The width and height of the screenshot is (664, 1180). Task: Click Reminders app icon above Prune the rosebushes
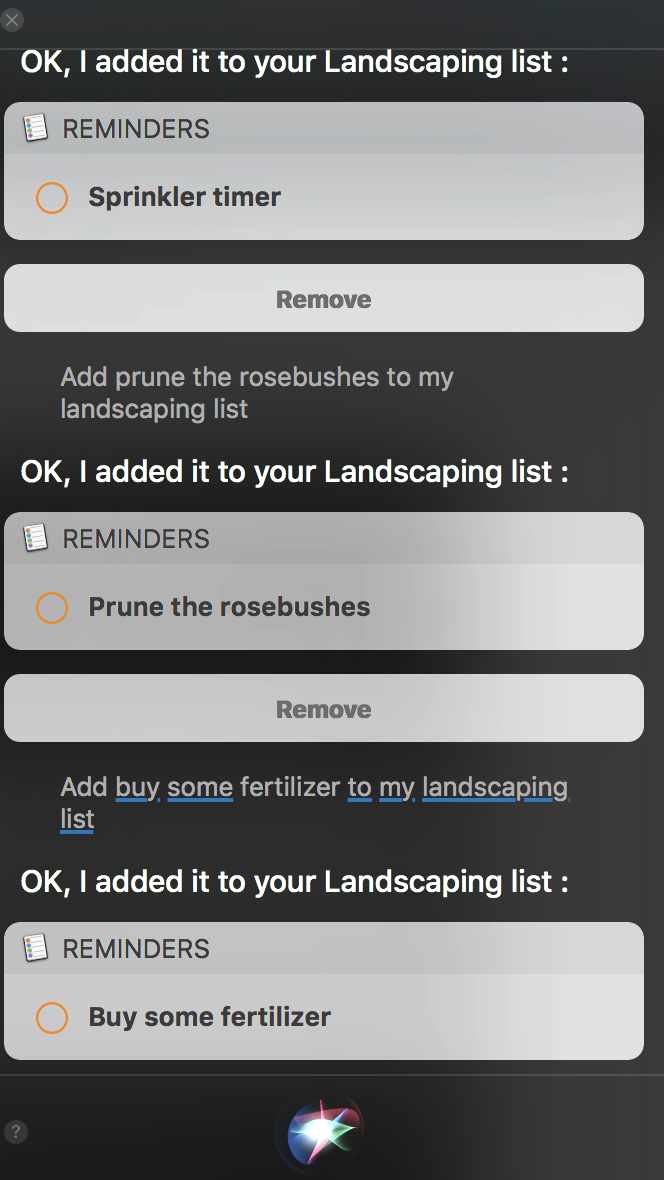pos(35,538)
